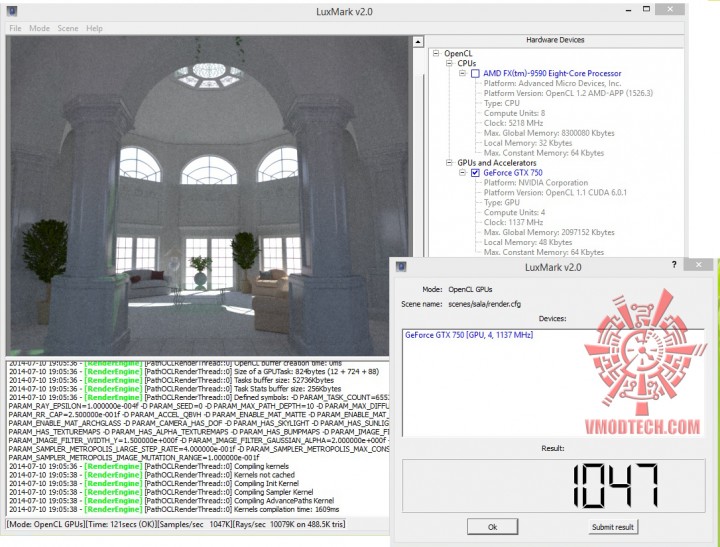This screenshot has width=720, height=547.
Task: Open the Mode menu
Action: 39,28
